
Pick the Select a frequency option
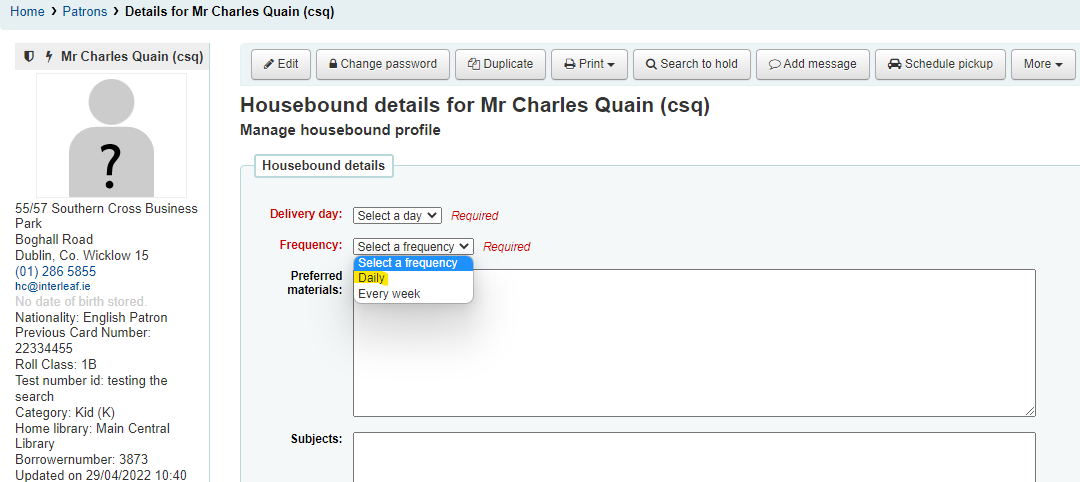click(x=407, y=263)
